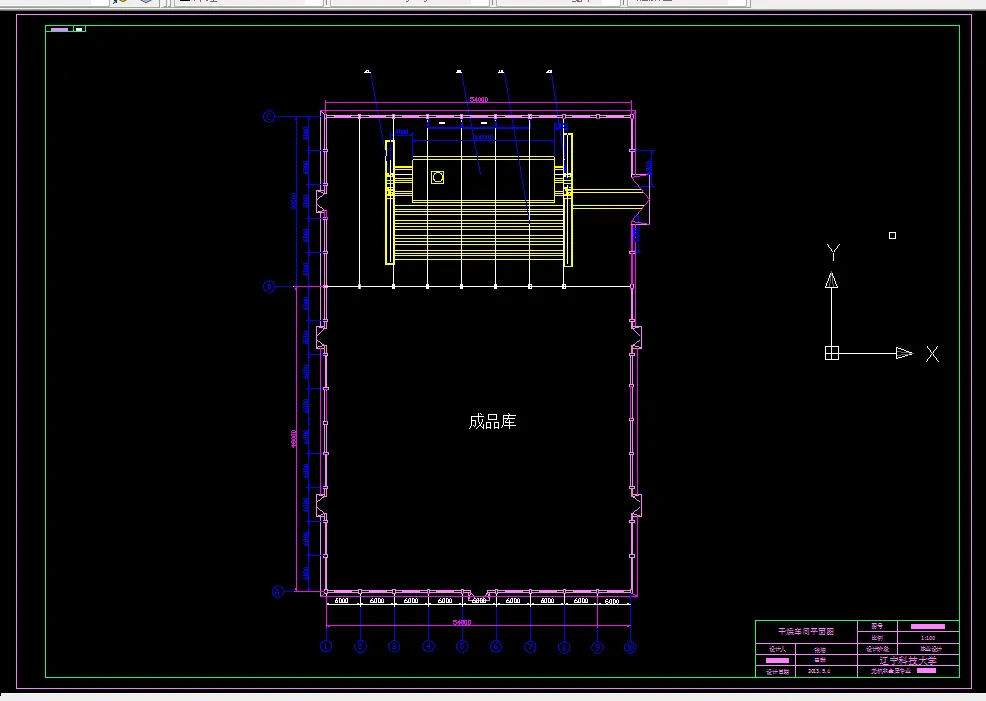Click the X axis label of UCS icon

pyautogui.click(x=933, y=354)
